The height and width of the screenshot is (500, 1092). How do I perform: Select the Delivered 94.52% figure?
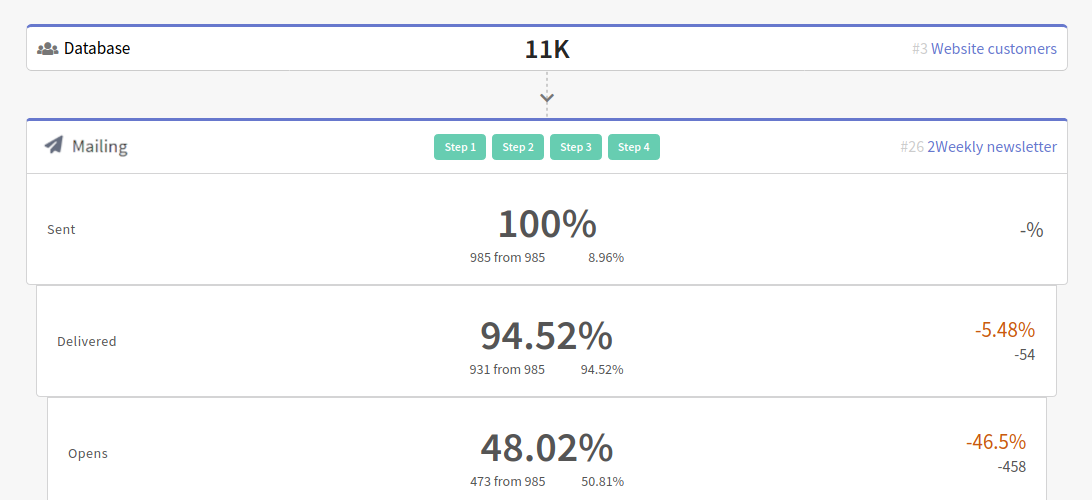pos(546,336)
